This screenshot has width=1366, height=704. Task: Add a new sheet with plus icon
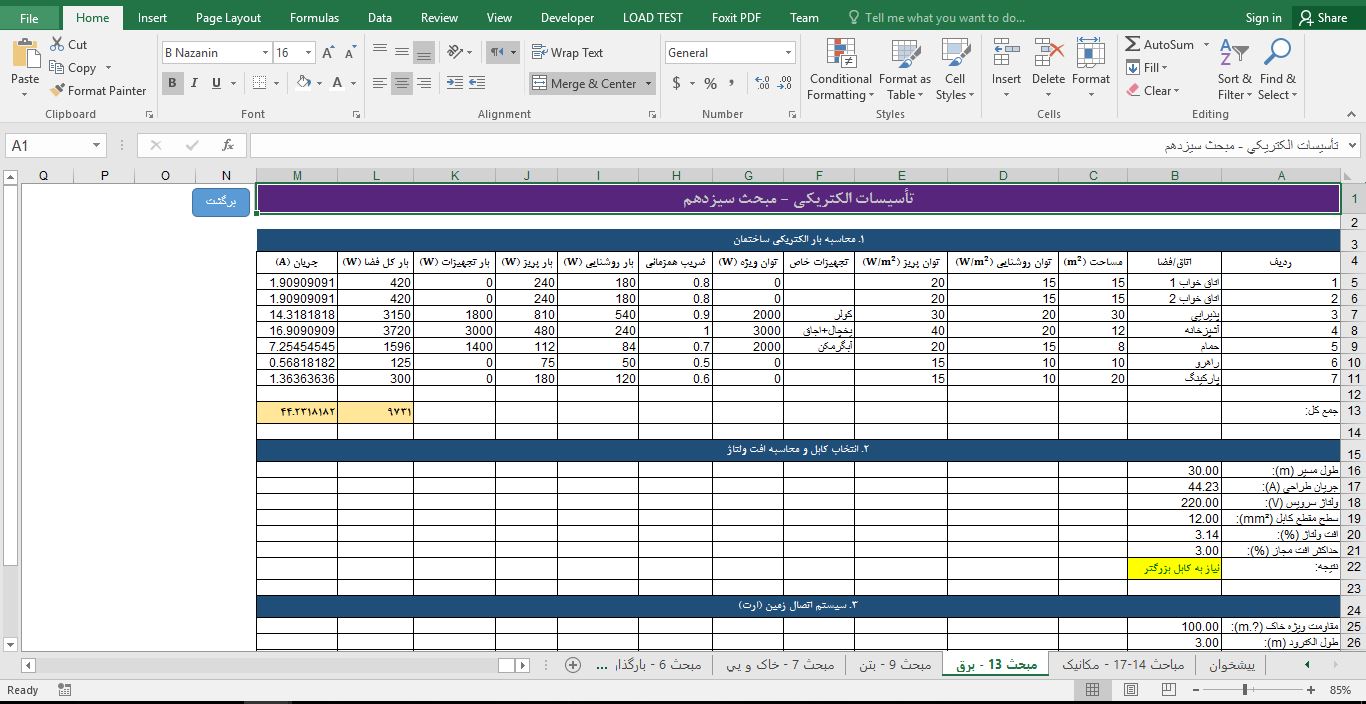pyautogui.click(x=573, y=665)
